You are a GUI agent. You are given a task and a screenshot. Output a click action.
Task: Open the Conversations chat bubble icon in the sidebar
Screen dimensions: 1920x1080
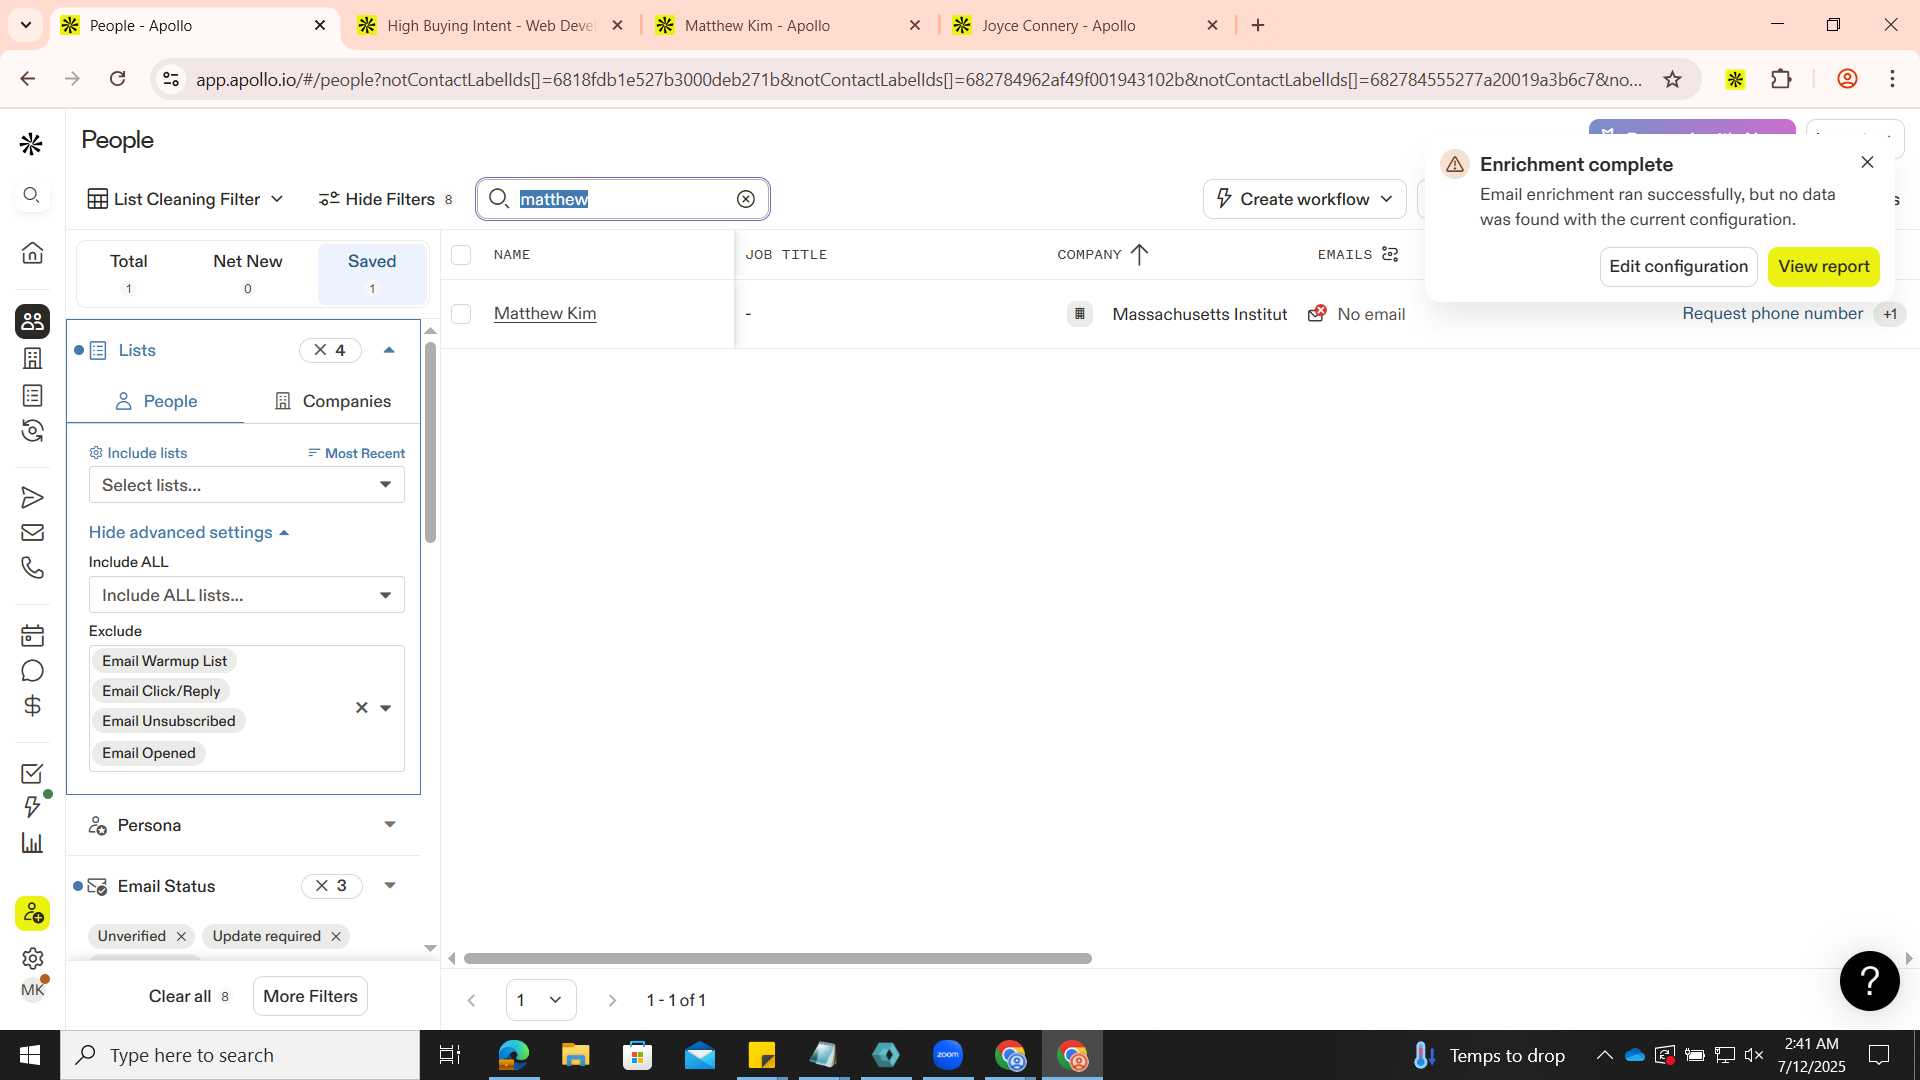[x=32, y=671]
